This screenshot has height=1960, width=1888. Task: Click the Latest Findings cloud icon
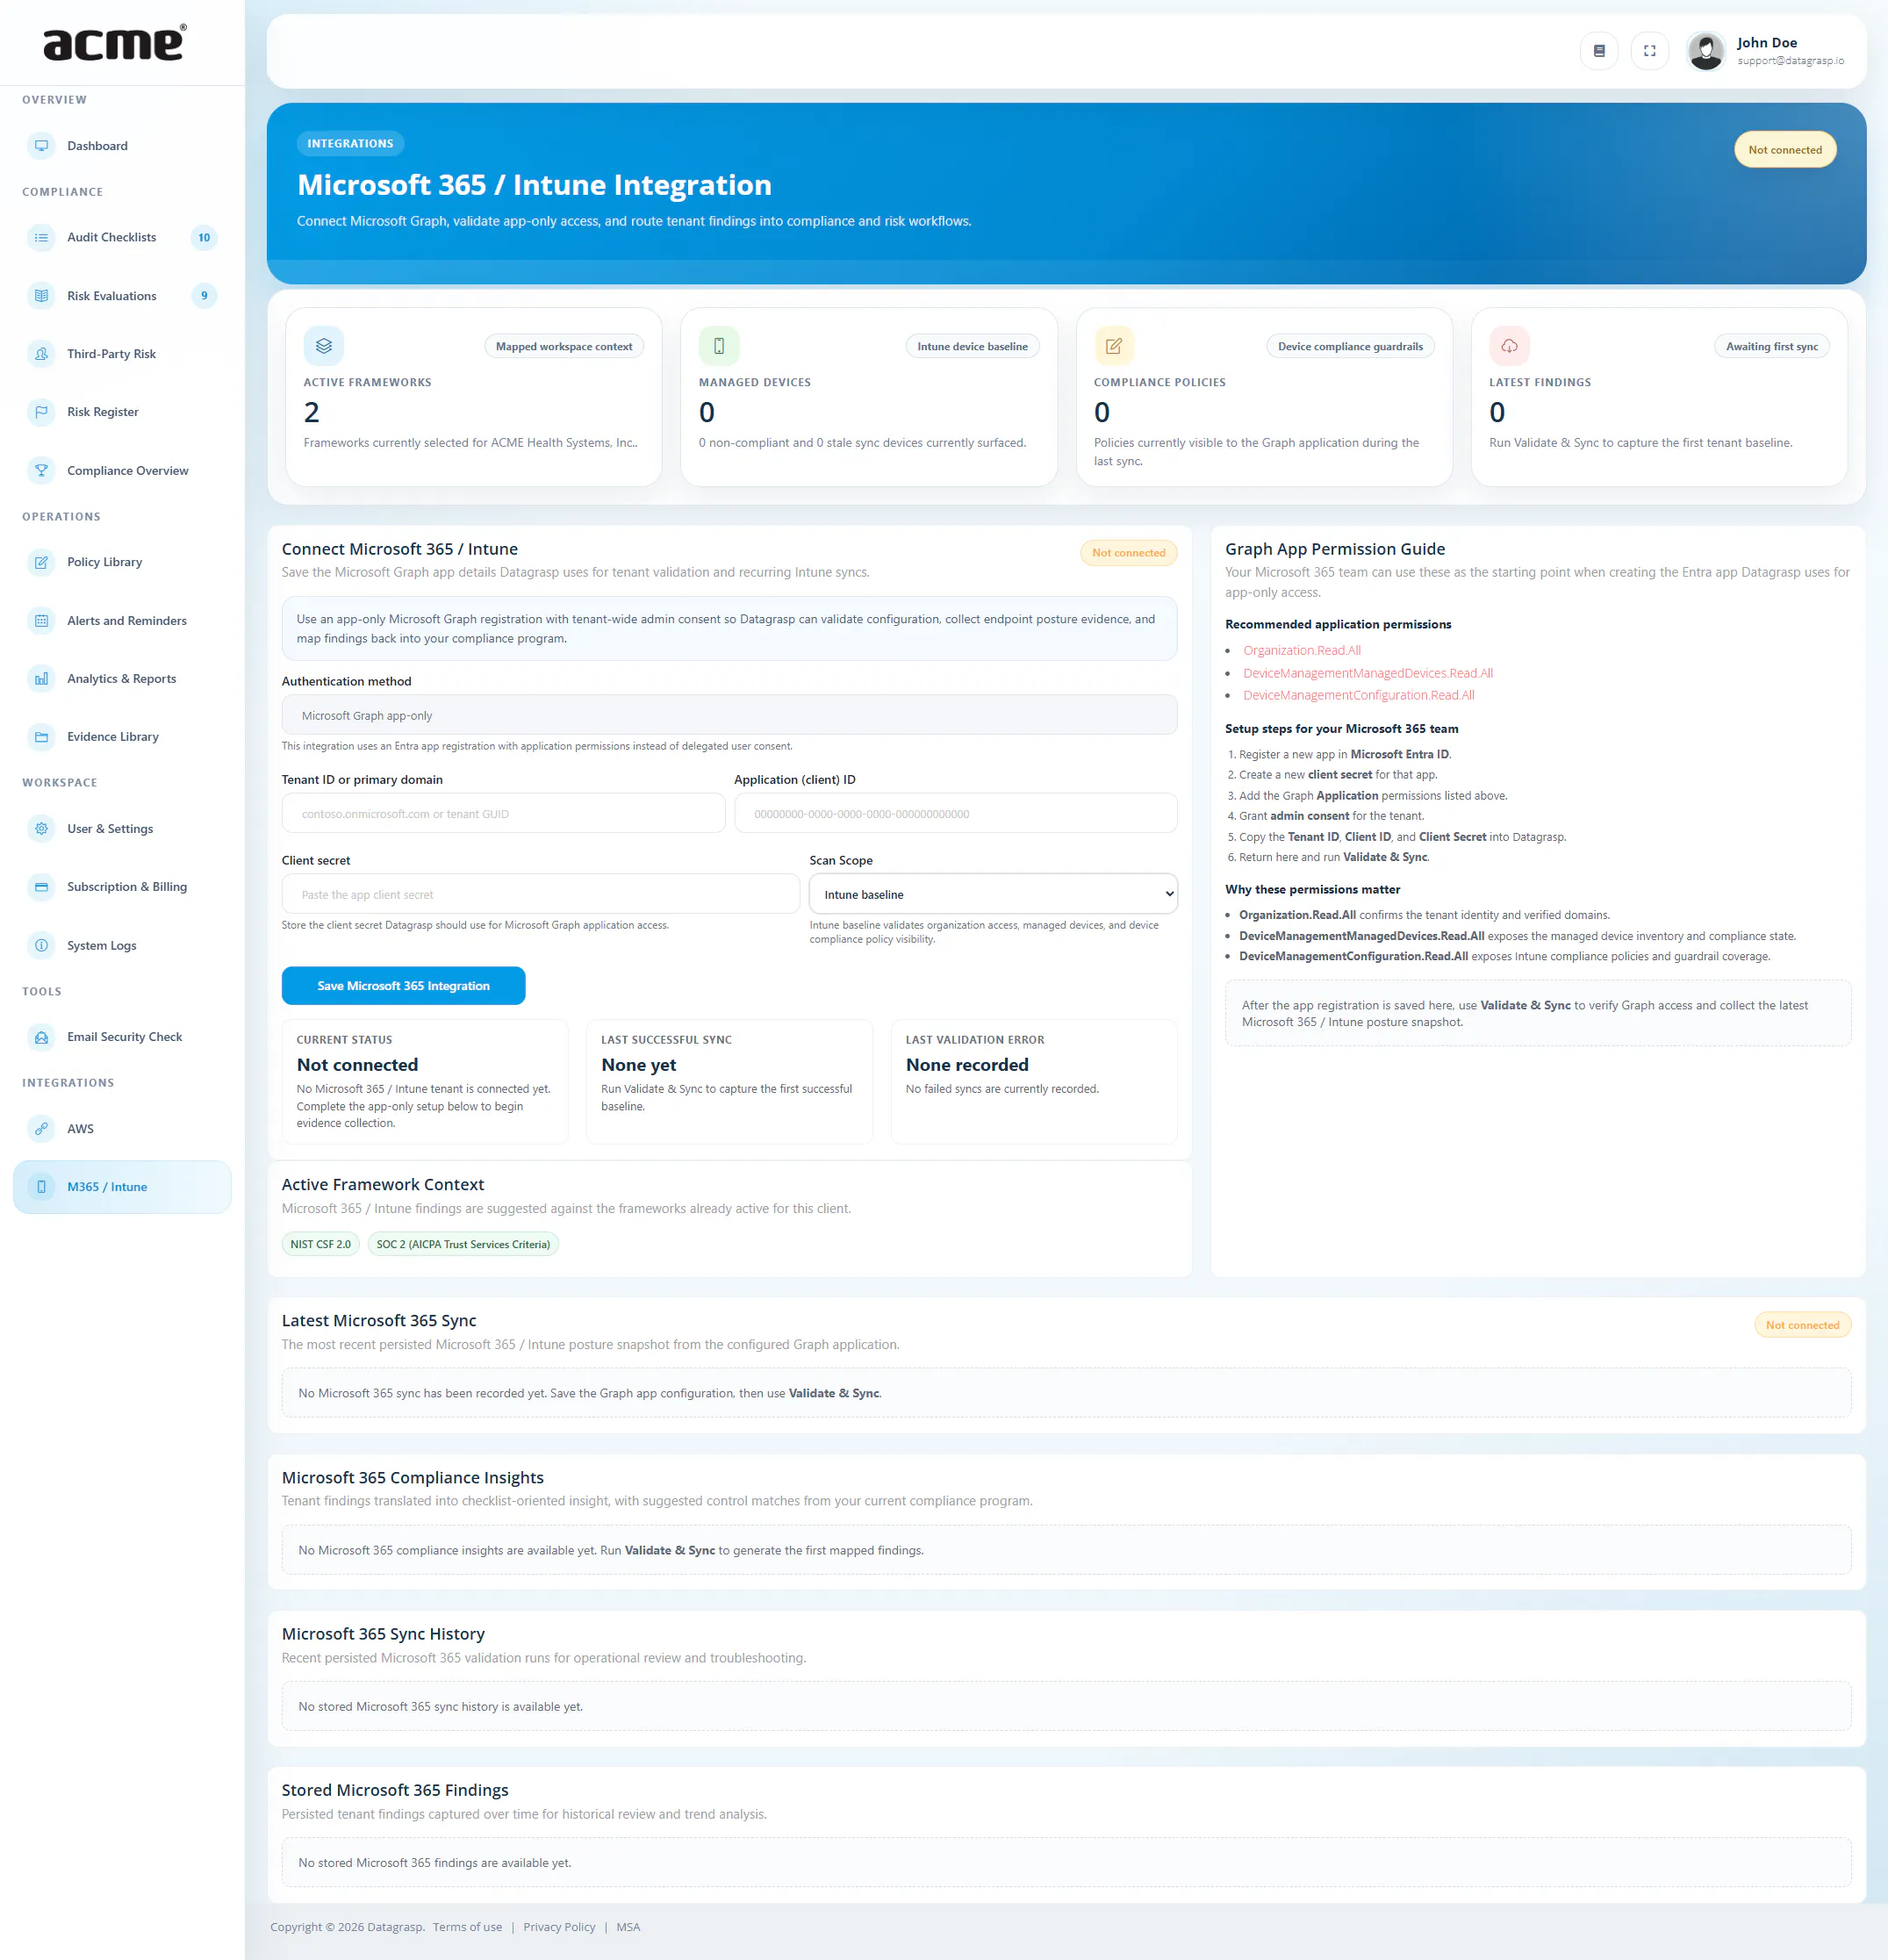coord(1509,346)
